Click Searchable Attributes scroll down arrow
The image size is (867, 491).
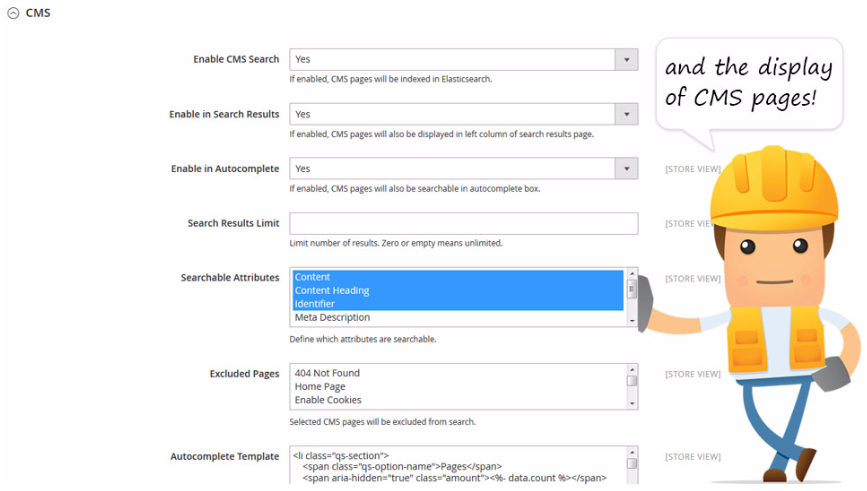click(632, 321)
